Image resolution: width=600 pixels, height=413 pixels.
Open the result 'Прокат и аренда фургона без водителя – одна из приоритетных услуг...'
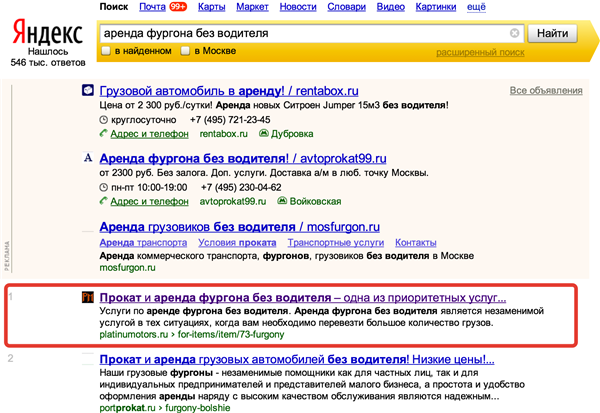pyautogui.click(x=303, y=298)
